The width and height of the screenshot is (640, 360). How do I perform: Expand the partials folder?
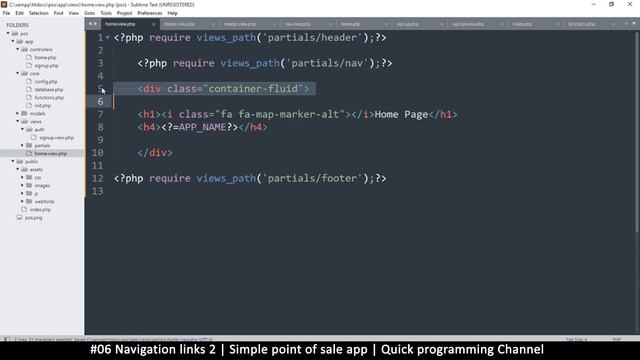click(22, 145)
